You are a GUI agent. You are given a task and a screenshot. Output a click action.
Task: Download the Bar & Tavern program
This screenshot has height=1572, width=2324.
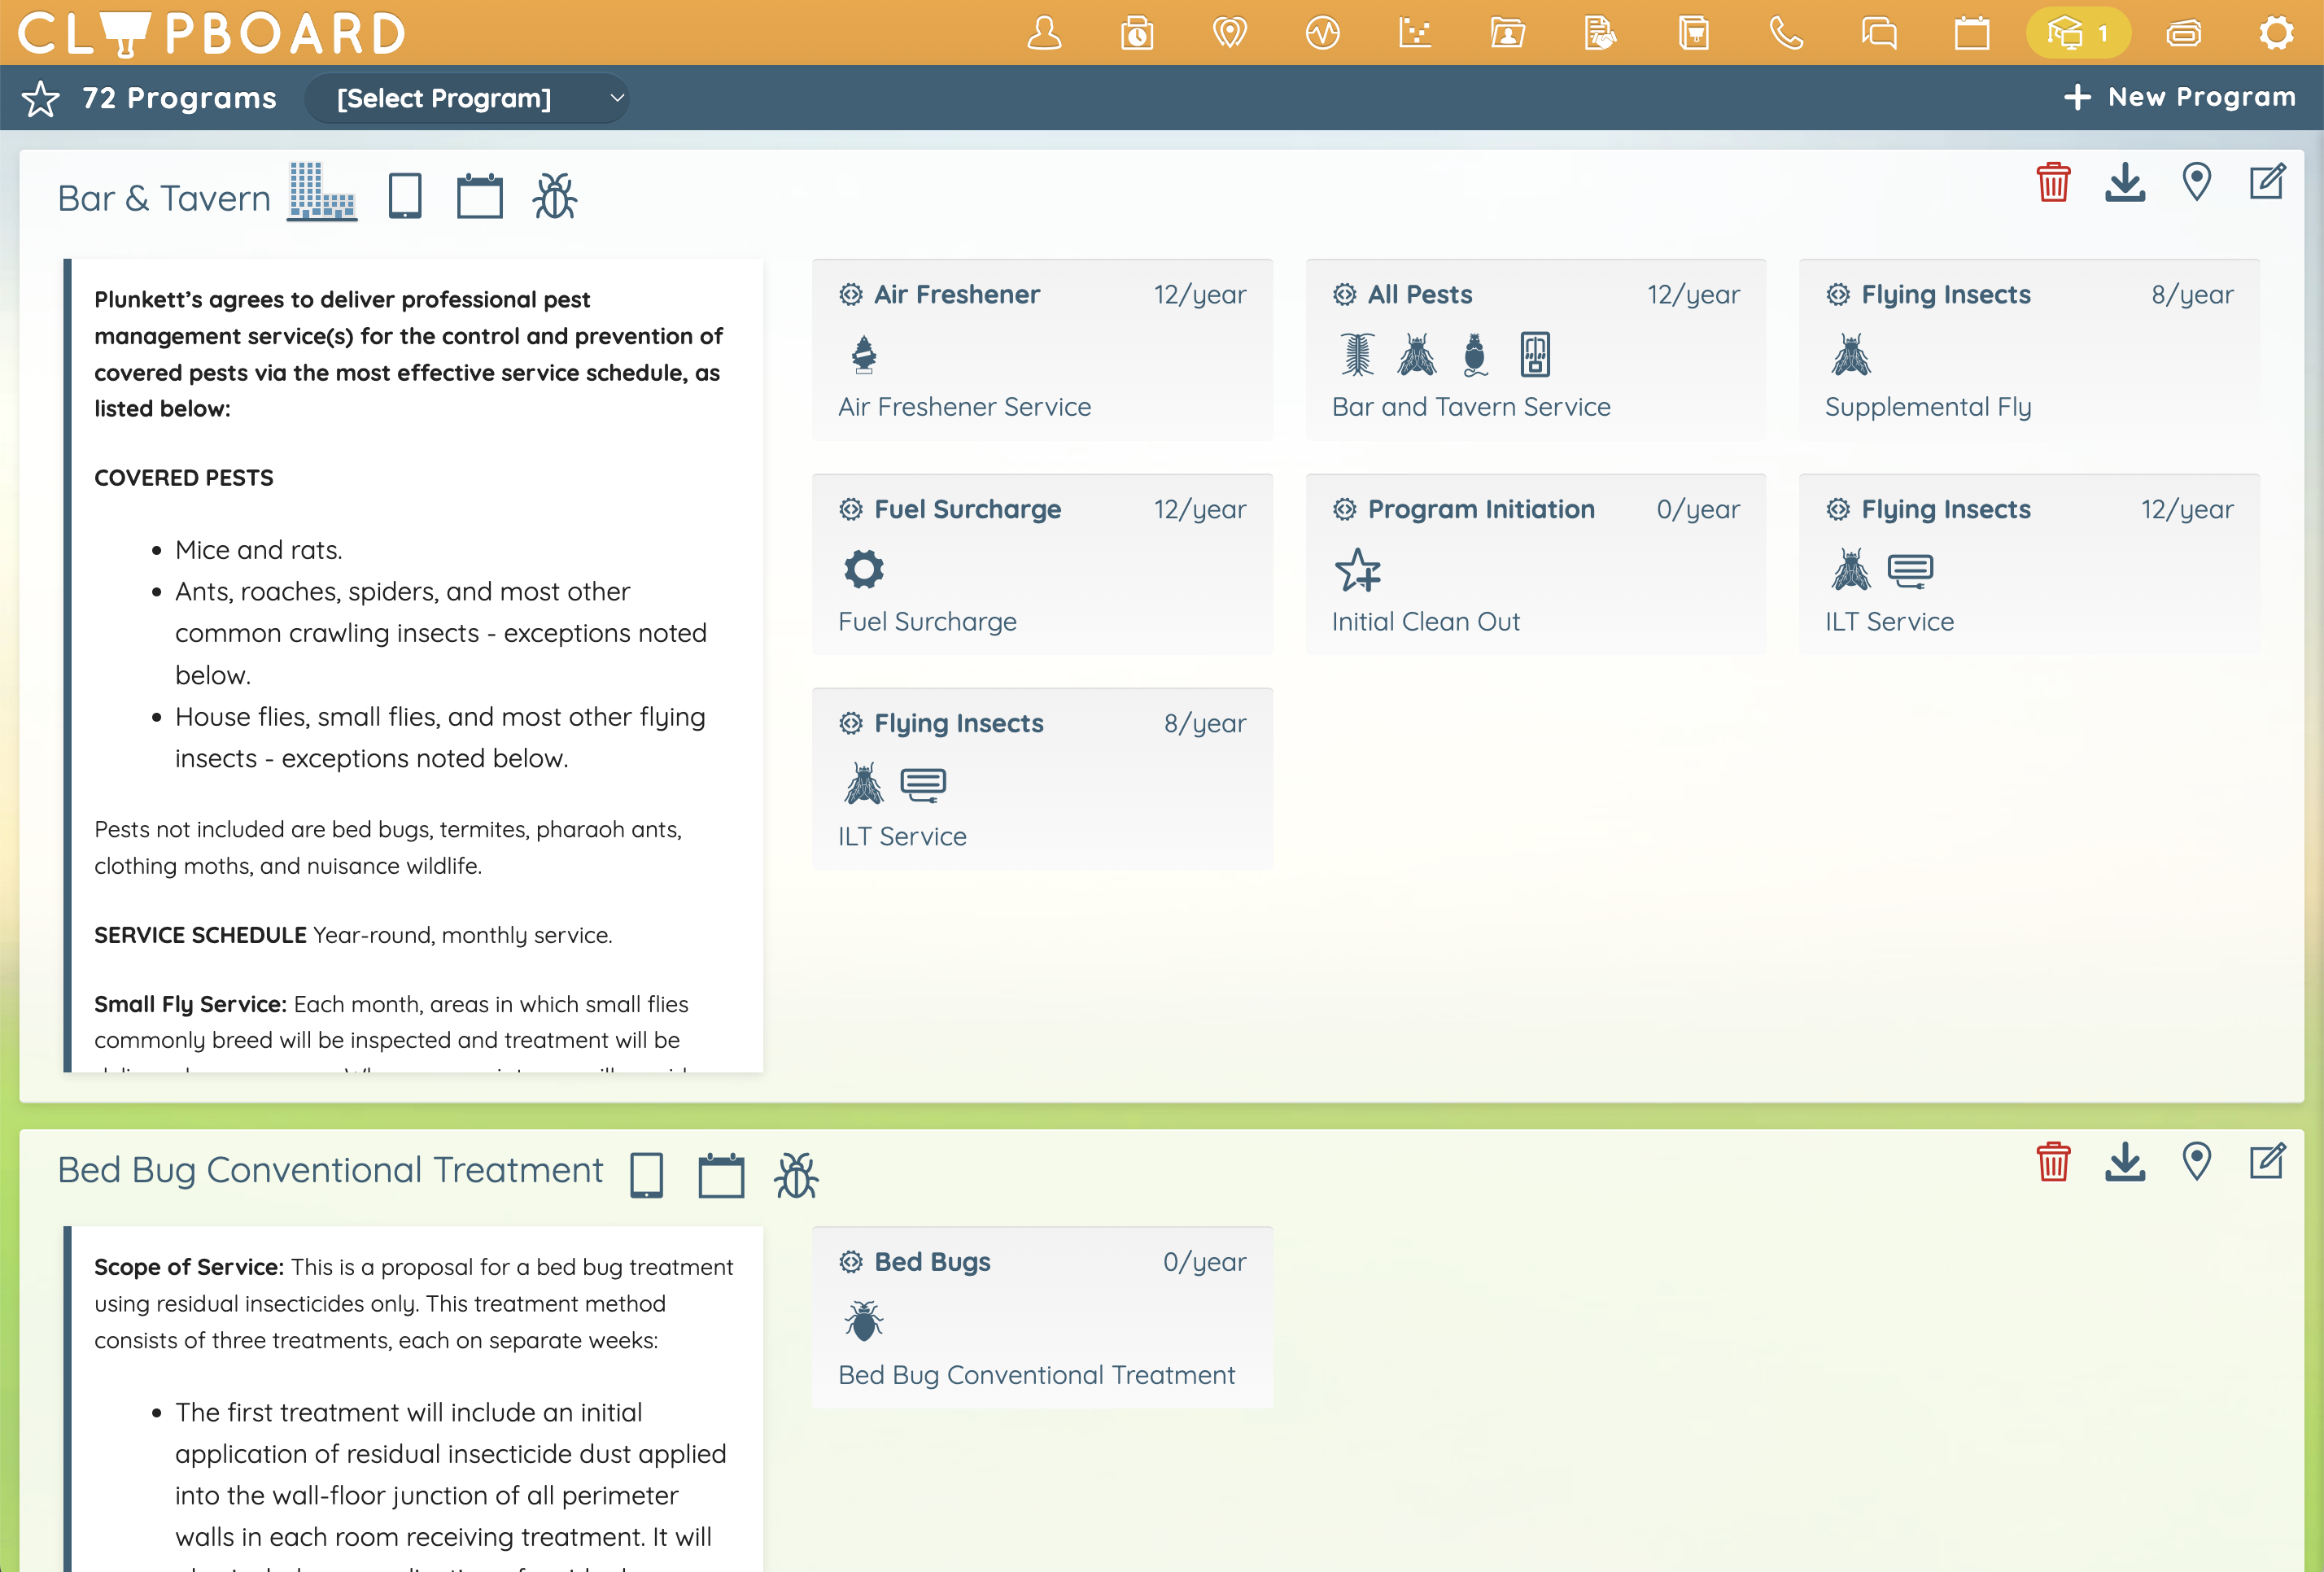2124,182
